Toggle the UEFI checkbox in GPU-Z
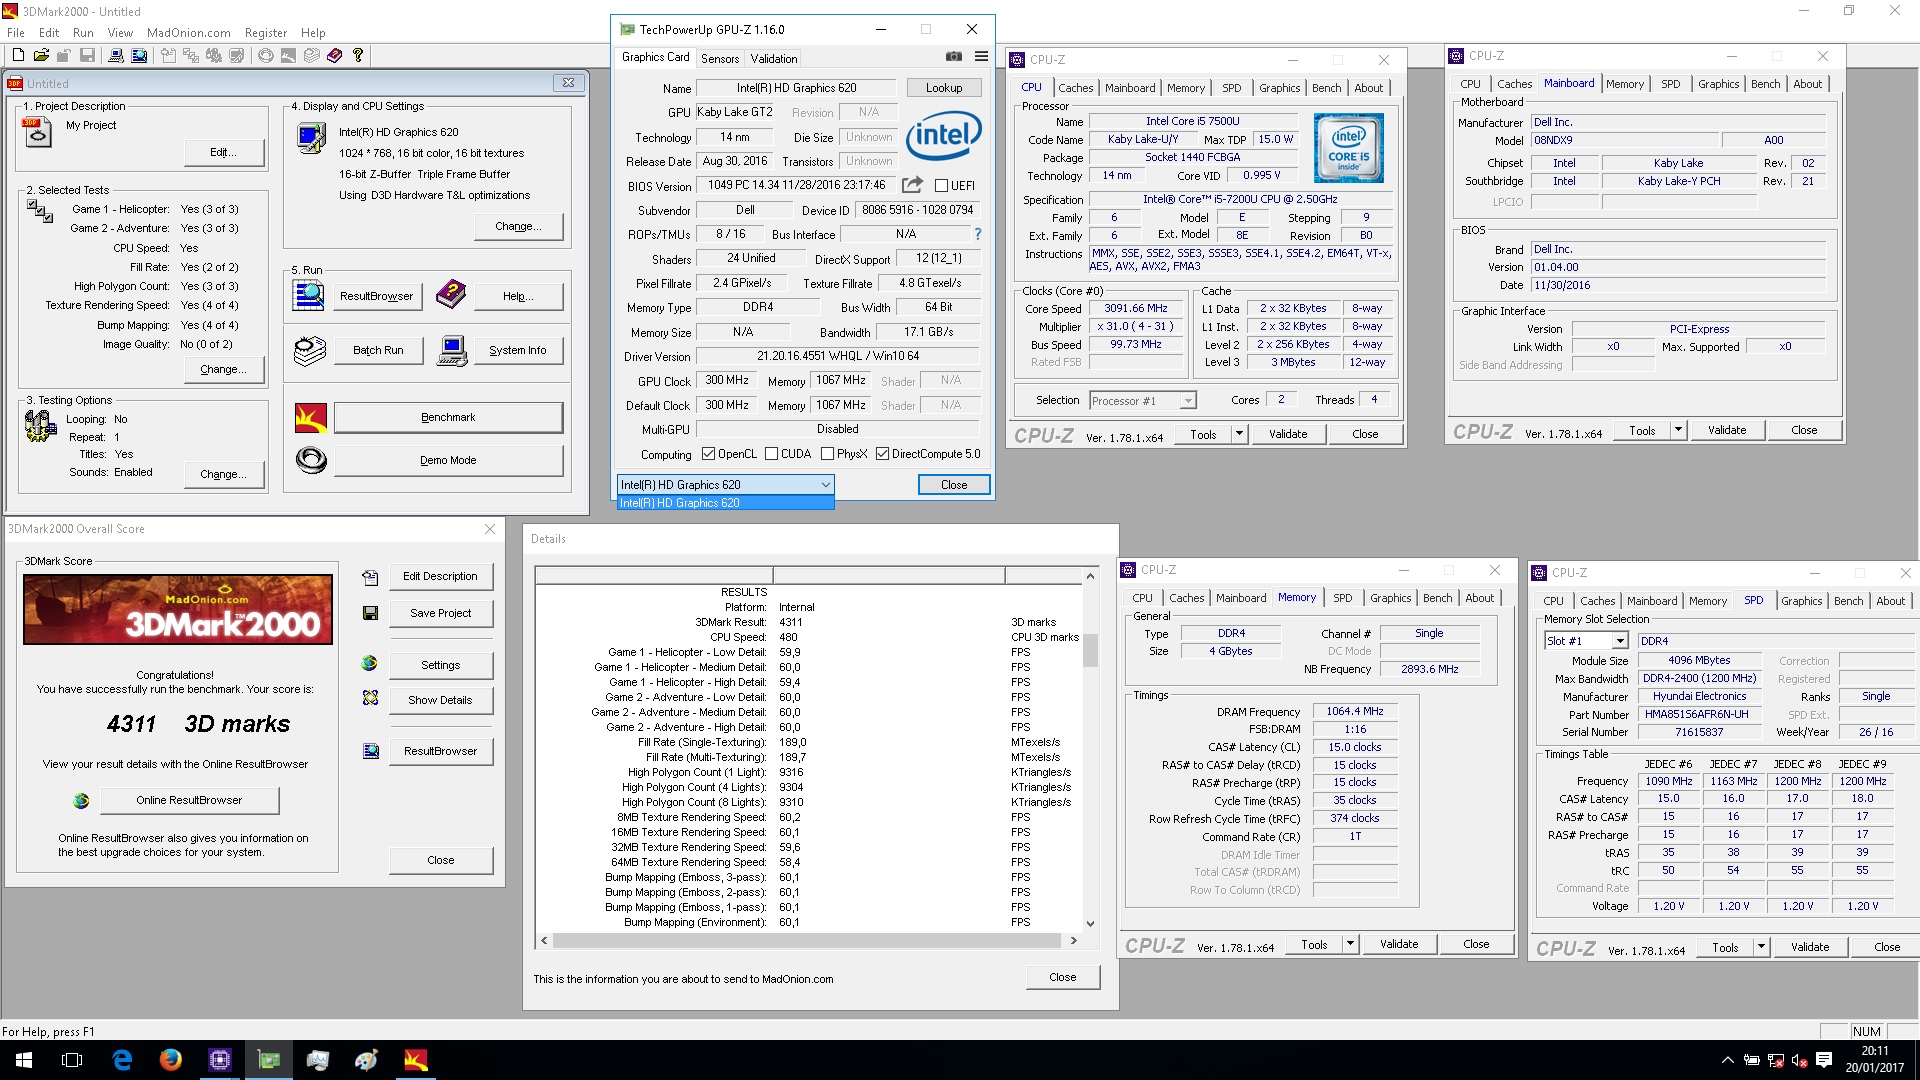 [941, 185]
